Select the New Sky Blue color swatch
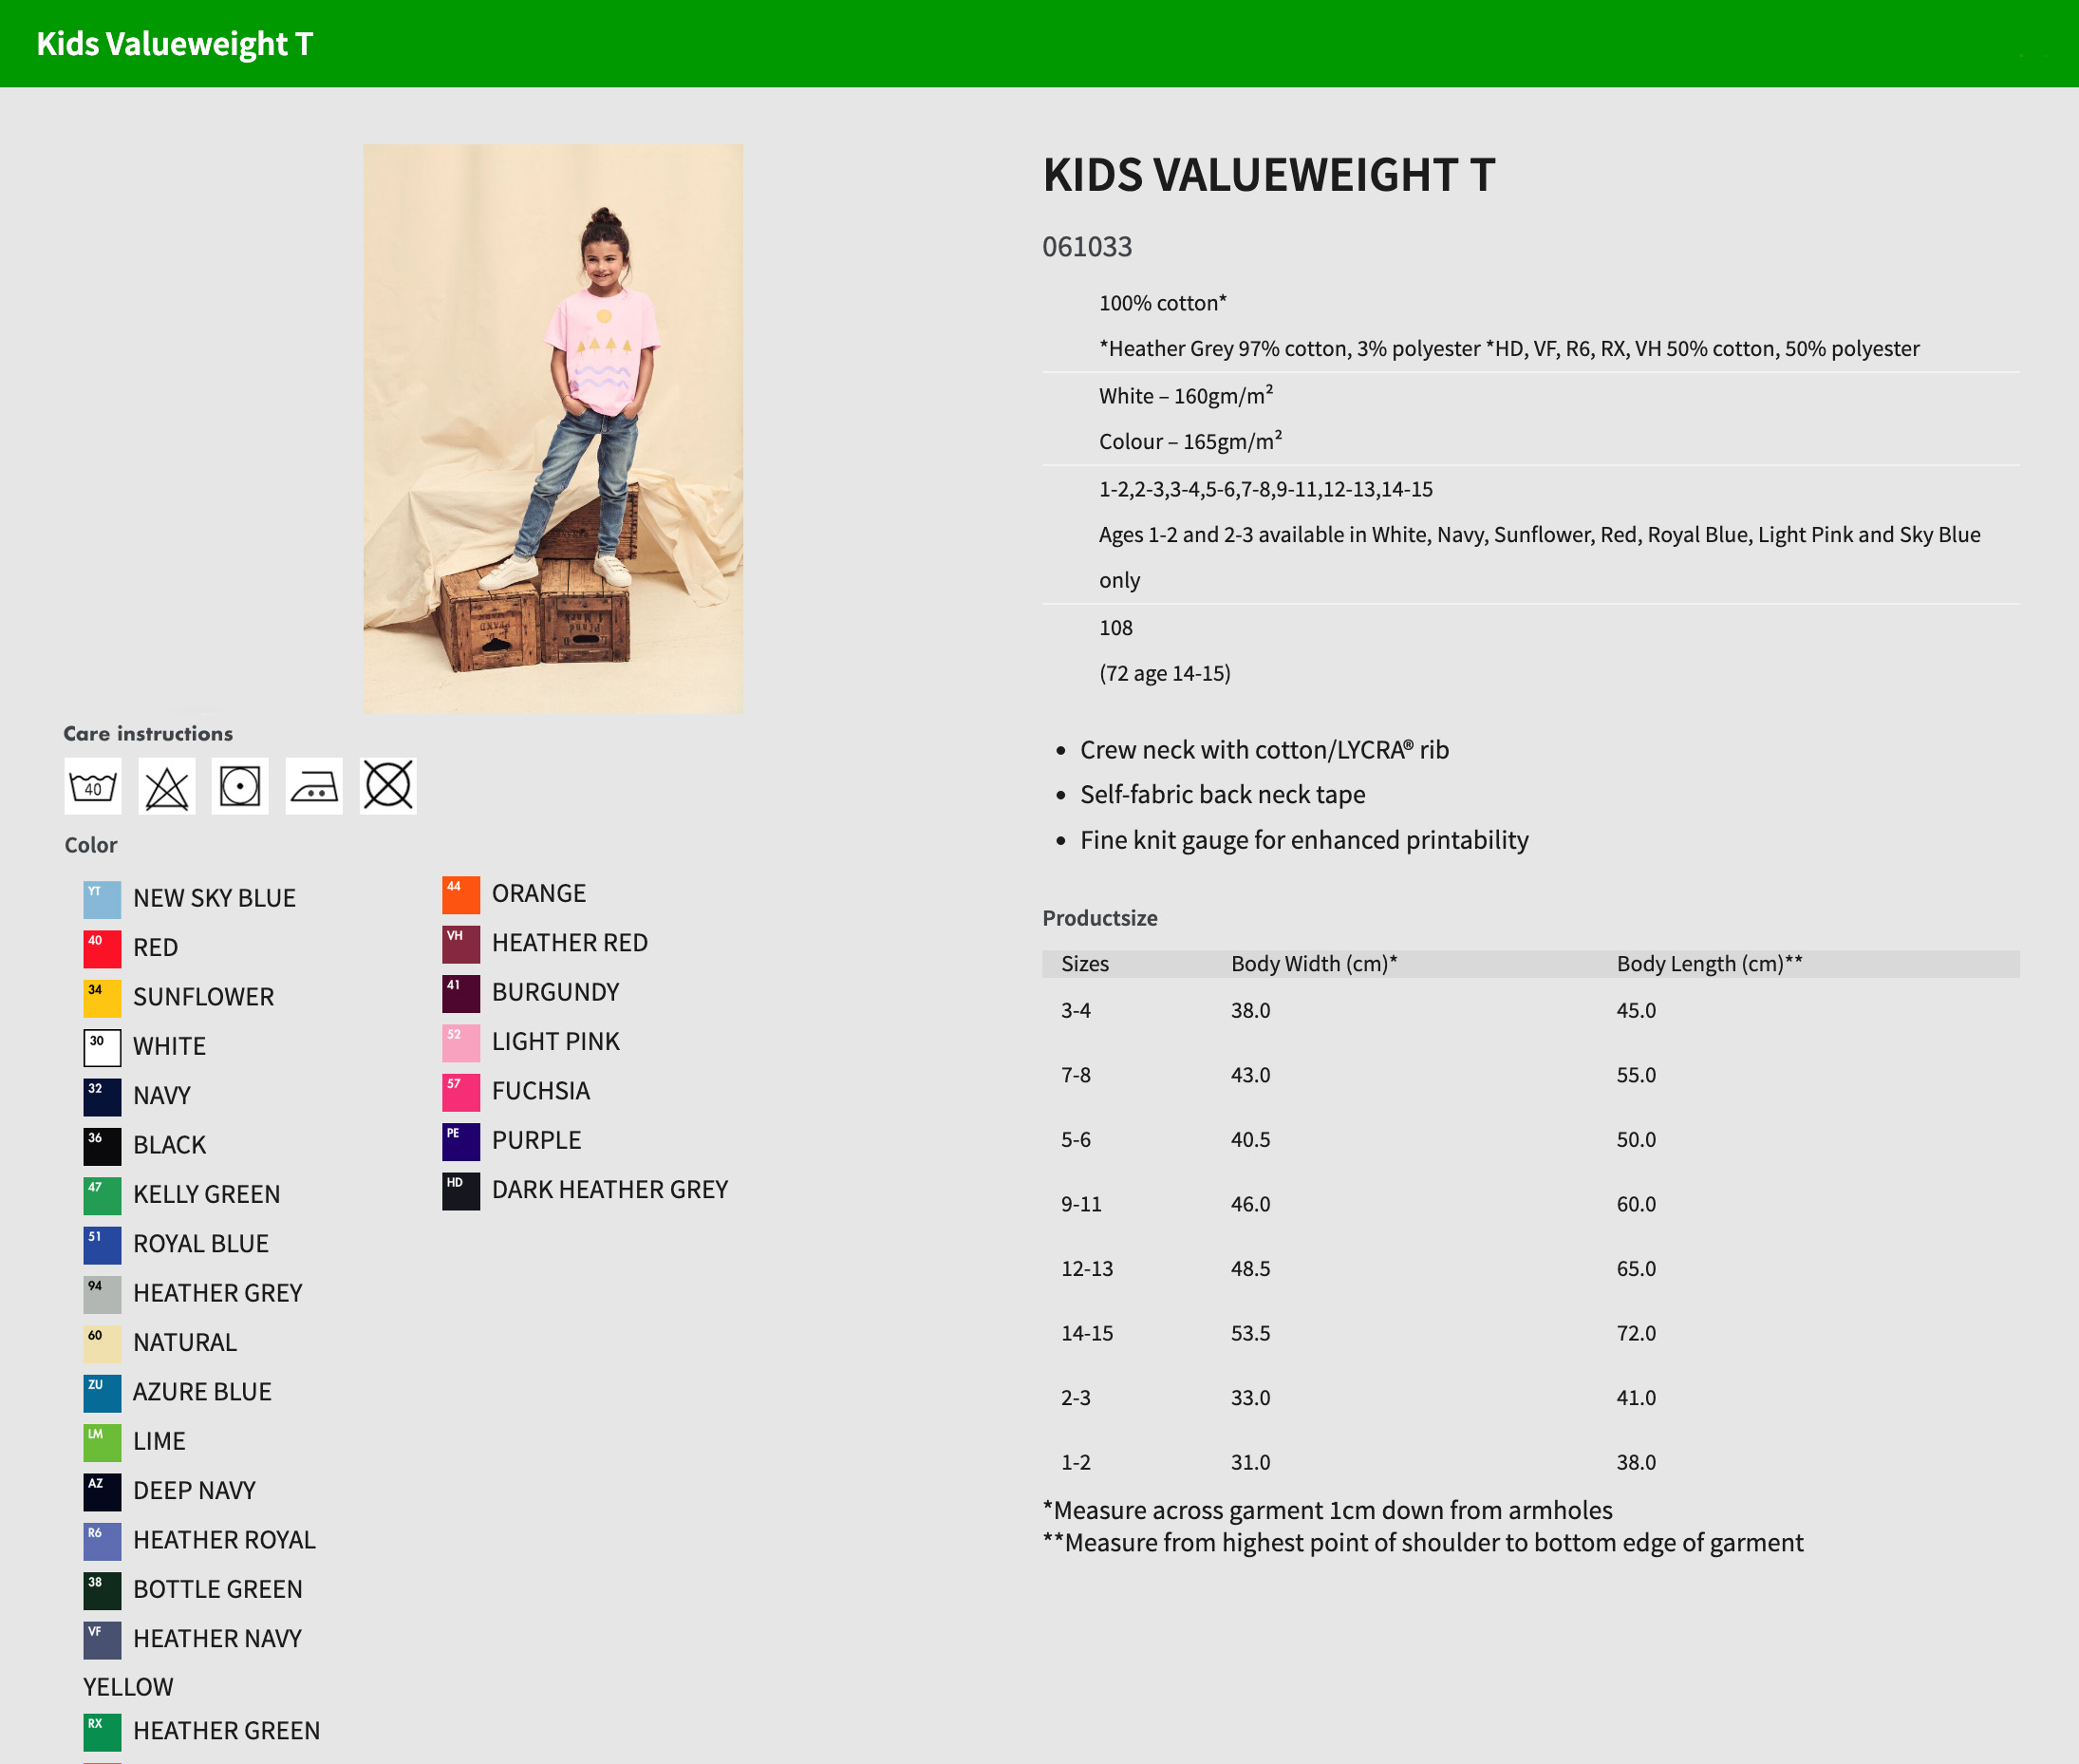2079x1764 pixels. (x=102, y=899)
